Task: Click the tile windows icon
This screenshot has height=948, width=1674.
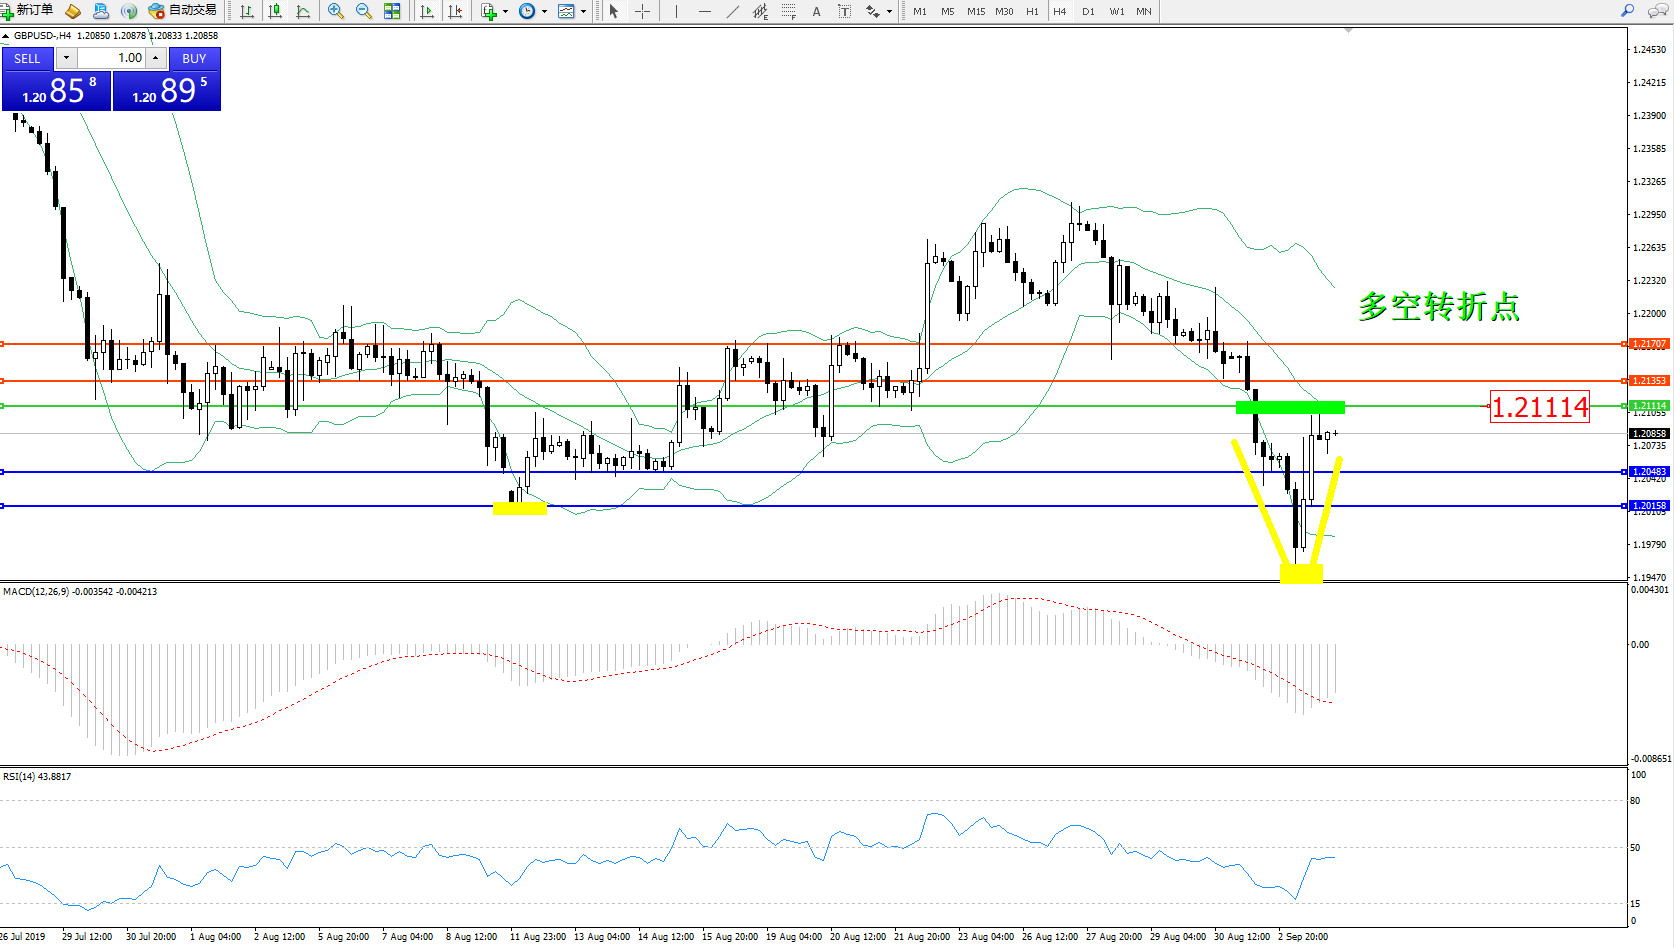Action: coord(392,11)
